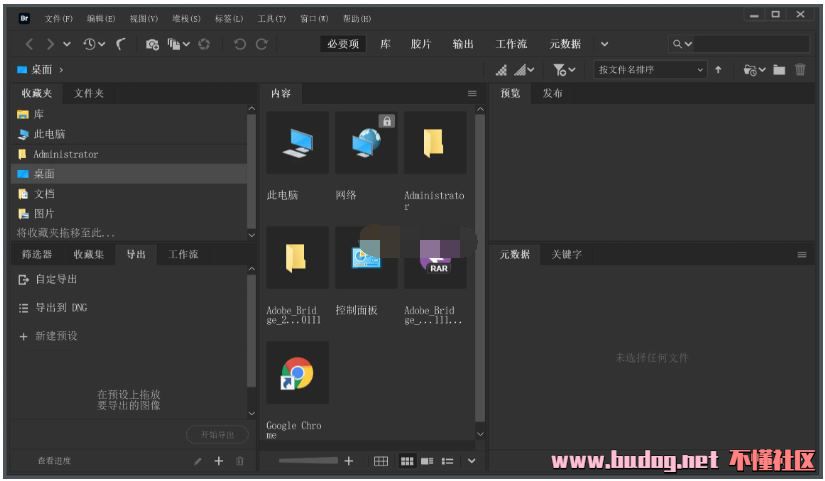Expand the workspace switcher chevron
Viewport: 825px width, 481px height.
click(605, 44)
